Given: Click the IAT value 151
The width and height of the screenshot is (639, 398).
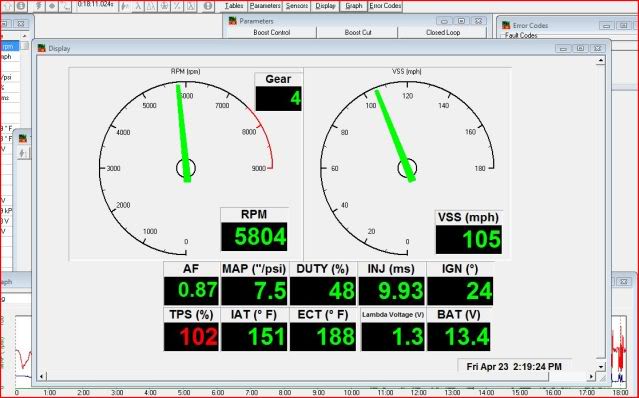Looking at the screenshot, I should click(254, 336).
